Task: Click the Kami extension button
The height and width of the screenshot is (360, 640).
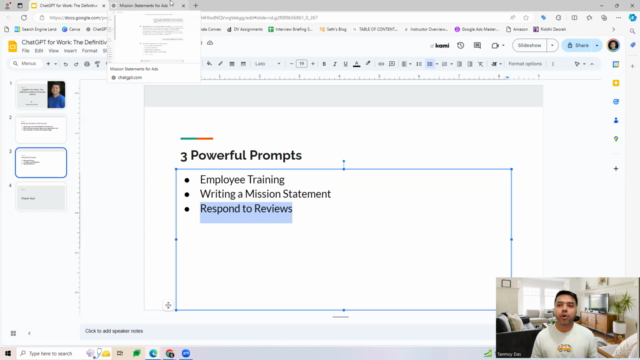Action: pyautogui.click(x=440, y=46)
